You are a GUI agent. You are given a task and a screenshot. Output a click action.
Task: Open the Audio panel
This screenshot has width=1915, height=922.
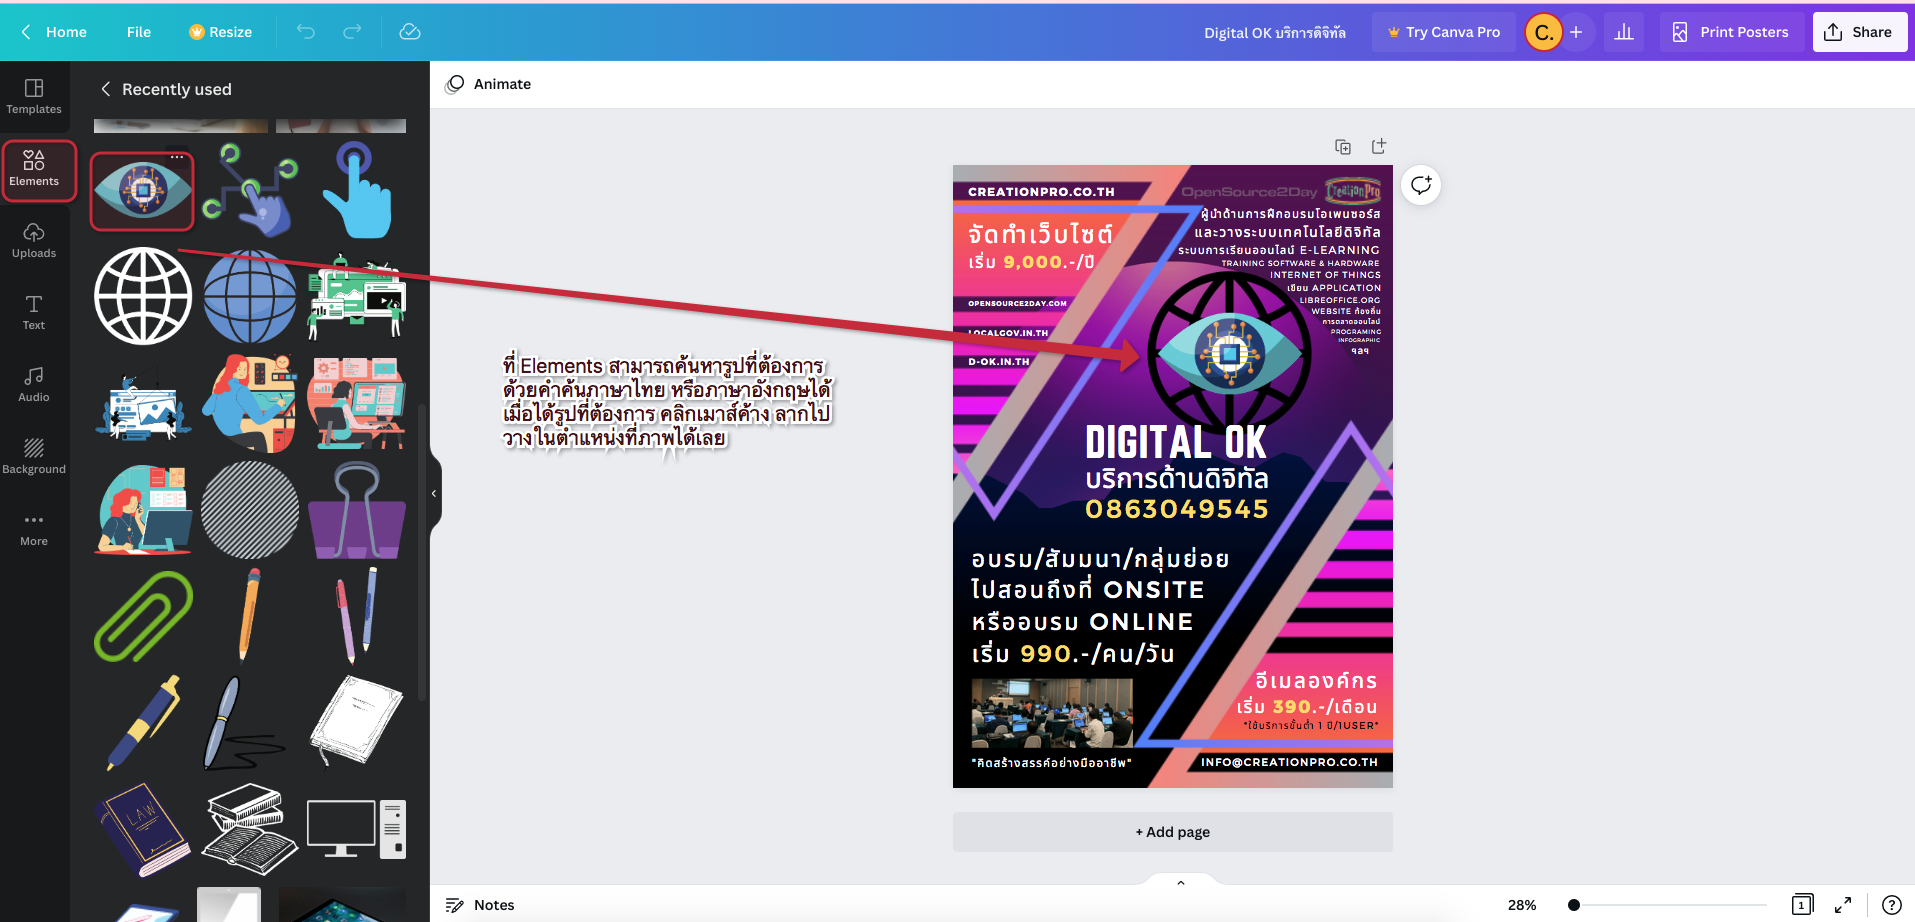click(34, 384)
